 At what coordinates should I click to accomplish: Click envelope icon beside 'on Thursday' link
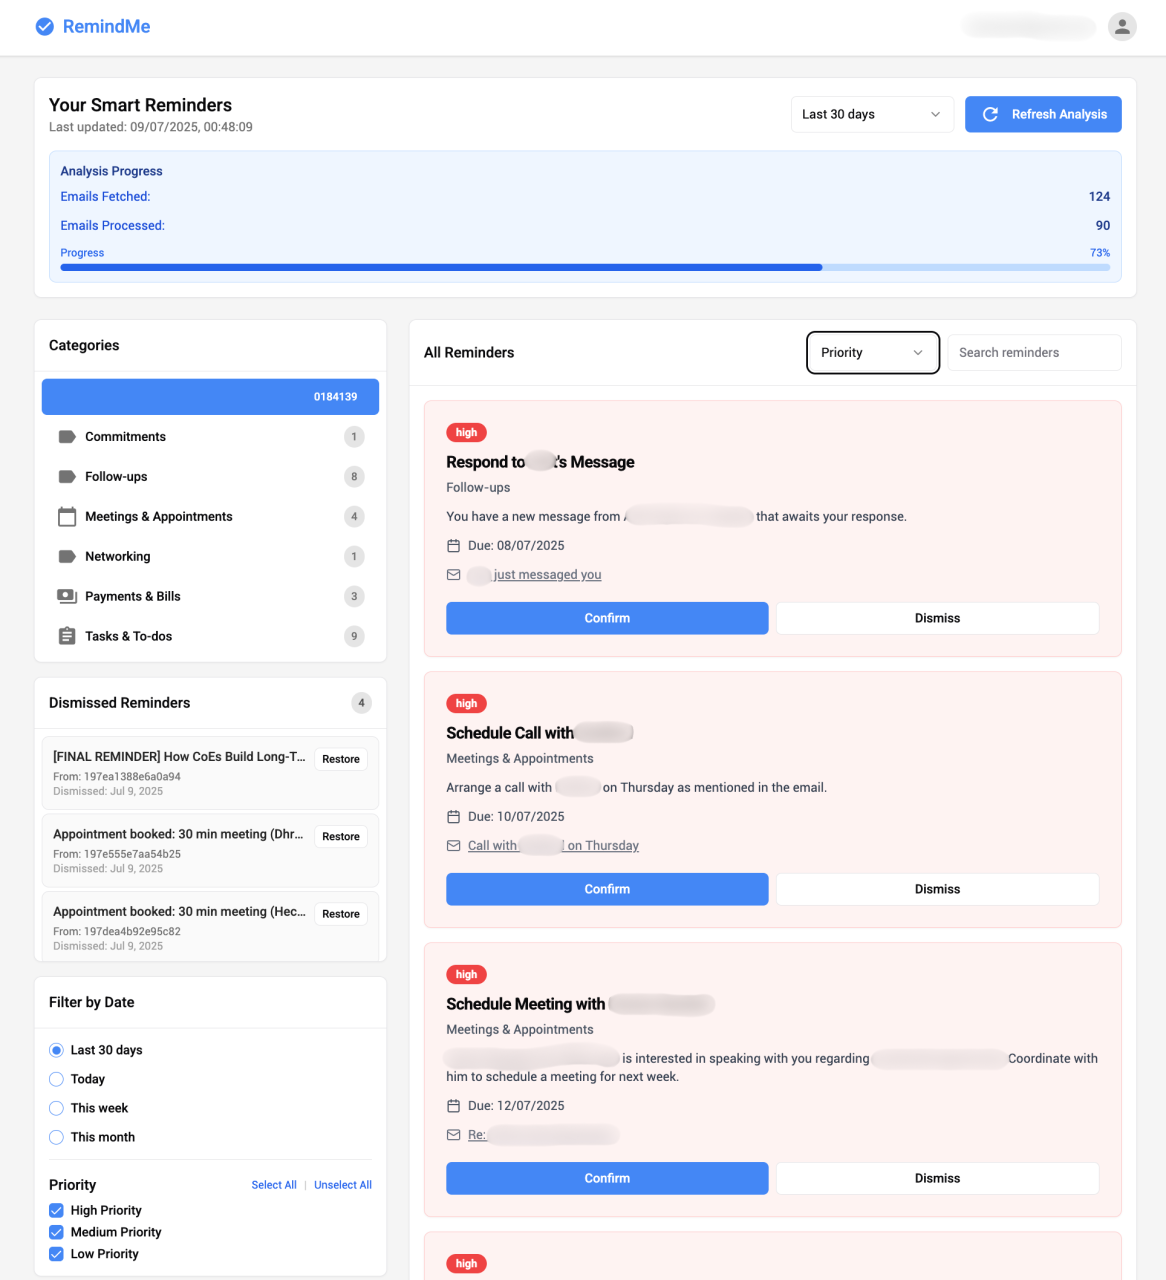[453, 846]
